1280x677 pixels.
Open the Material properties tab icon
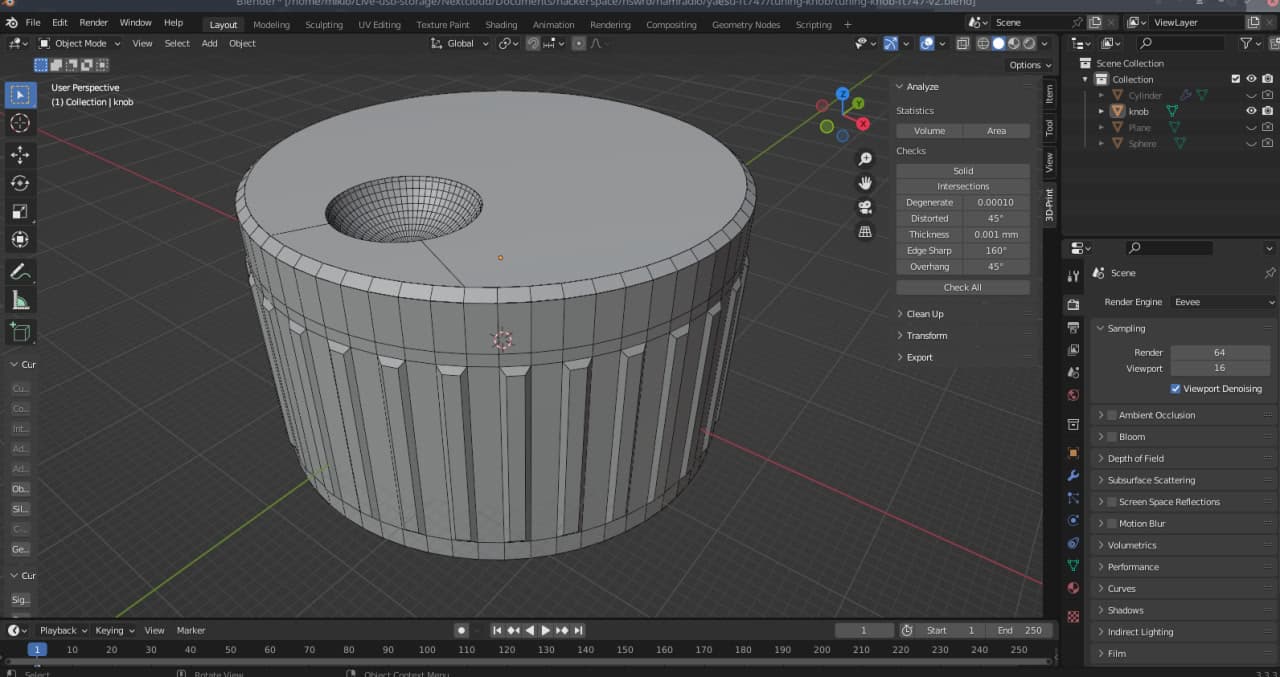click(1073, 589)
